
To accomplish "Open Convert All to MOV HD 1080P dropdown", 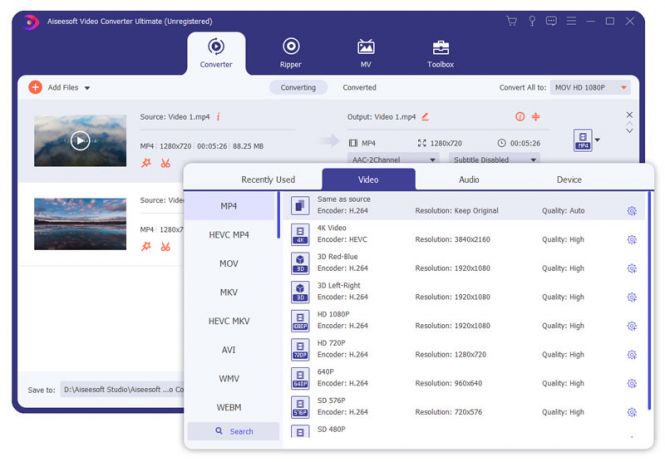I will pyautogui.click(x=590, y=87).
